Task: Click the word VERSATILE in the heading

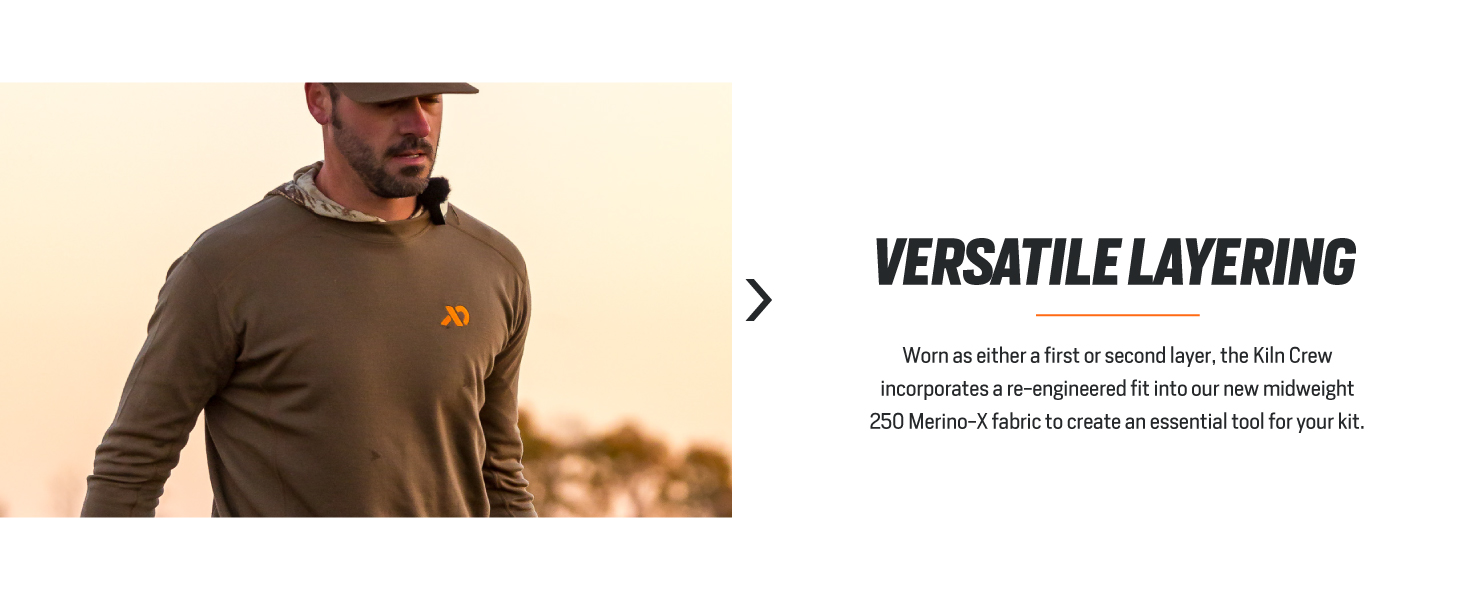Action: [x=995, y=262]
